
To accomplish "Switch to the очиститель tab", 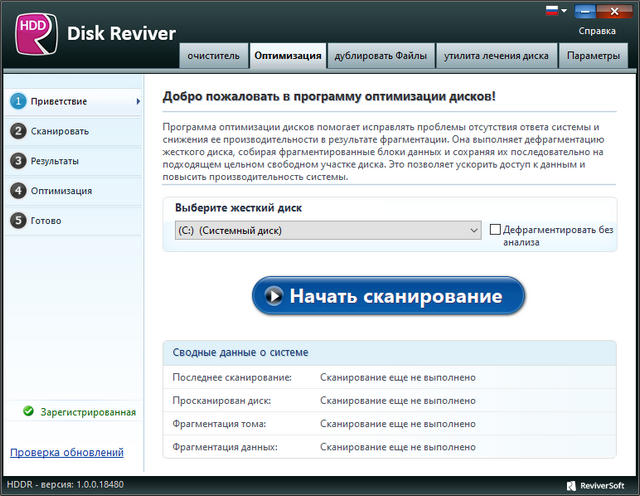I will [213, 56].
